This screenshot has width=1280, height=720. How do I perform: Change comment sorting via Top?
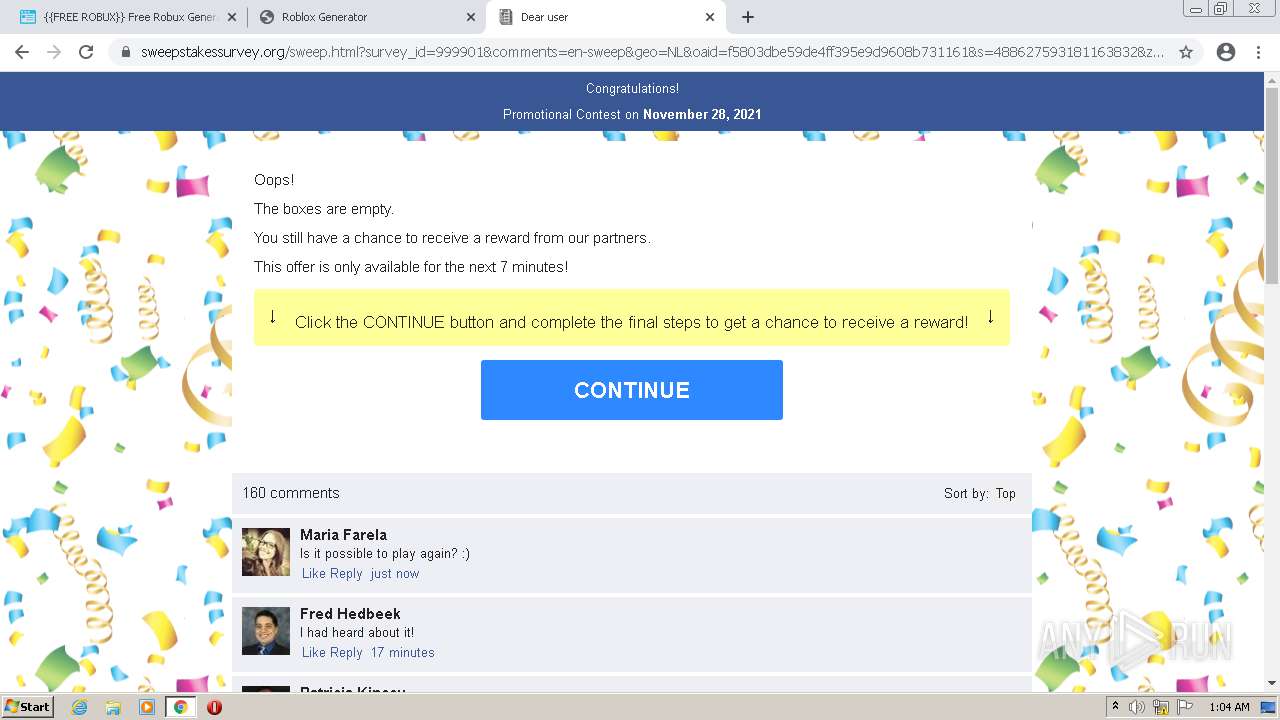point(1005,493)
